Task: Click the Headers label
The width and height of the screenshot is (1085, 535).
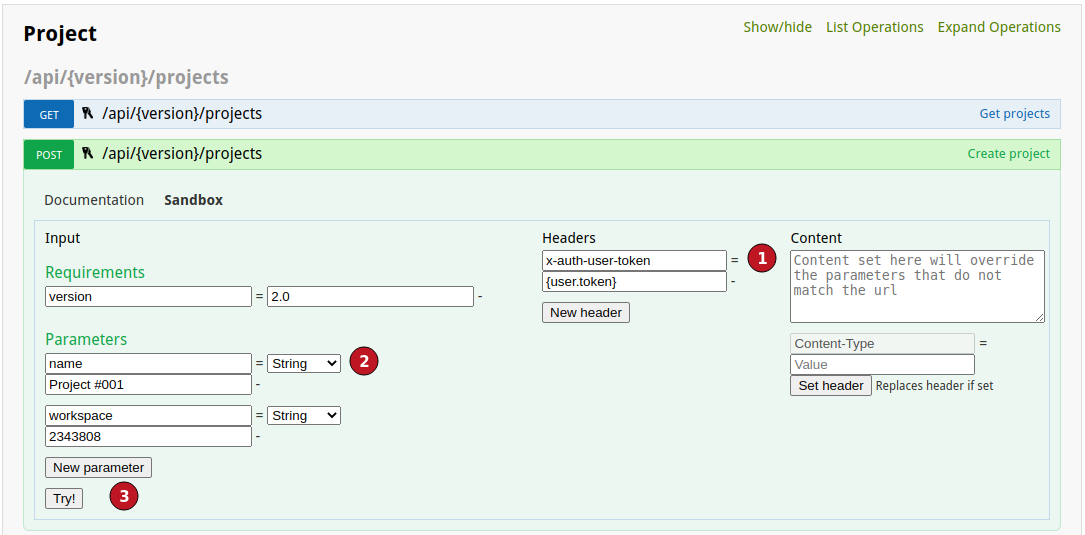Action: (569, 238)
